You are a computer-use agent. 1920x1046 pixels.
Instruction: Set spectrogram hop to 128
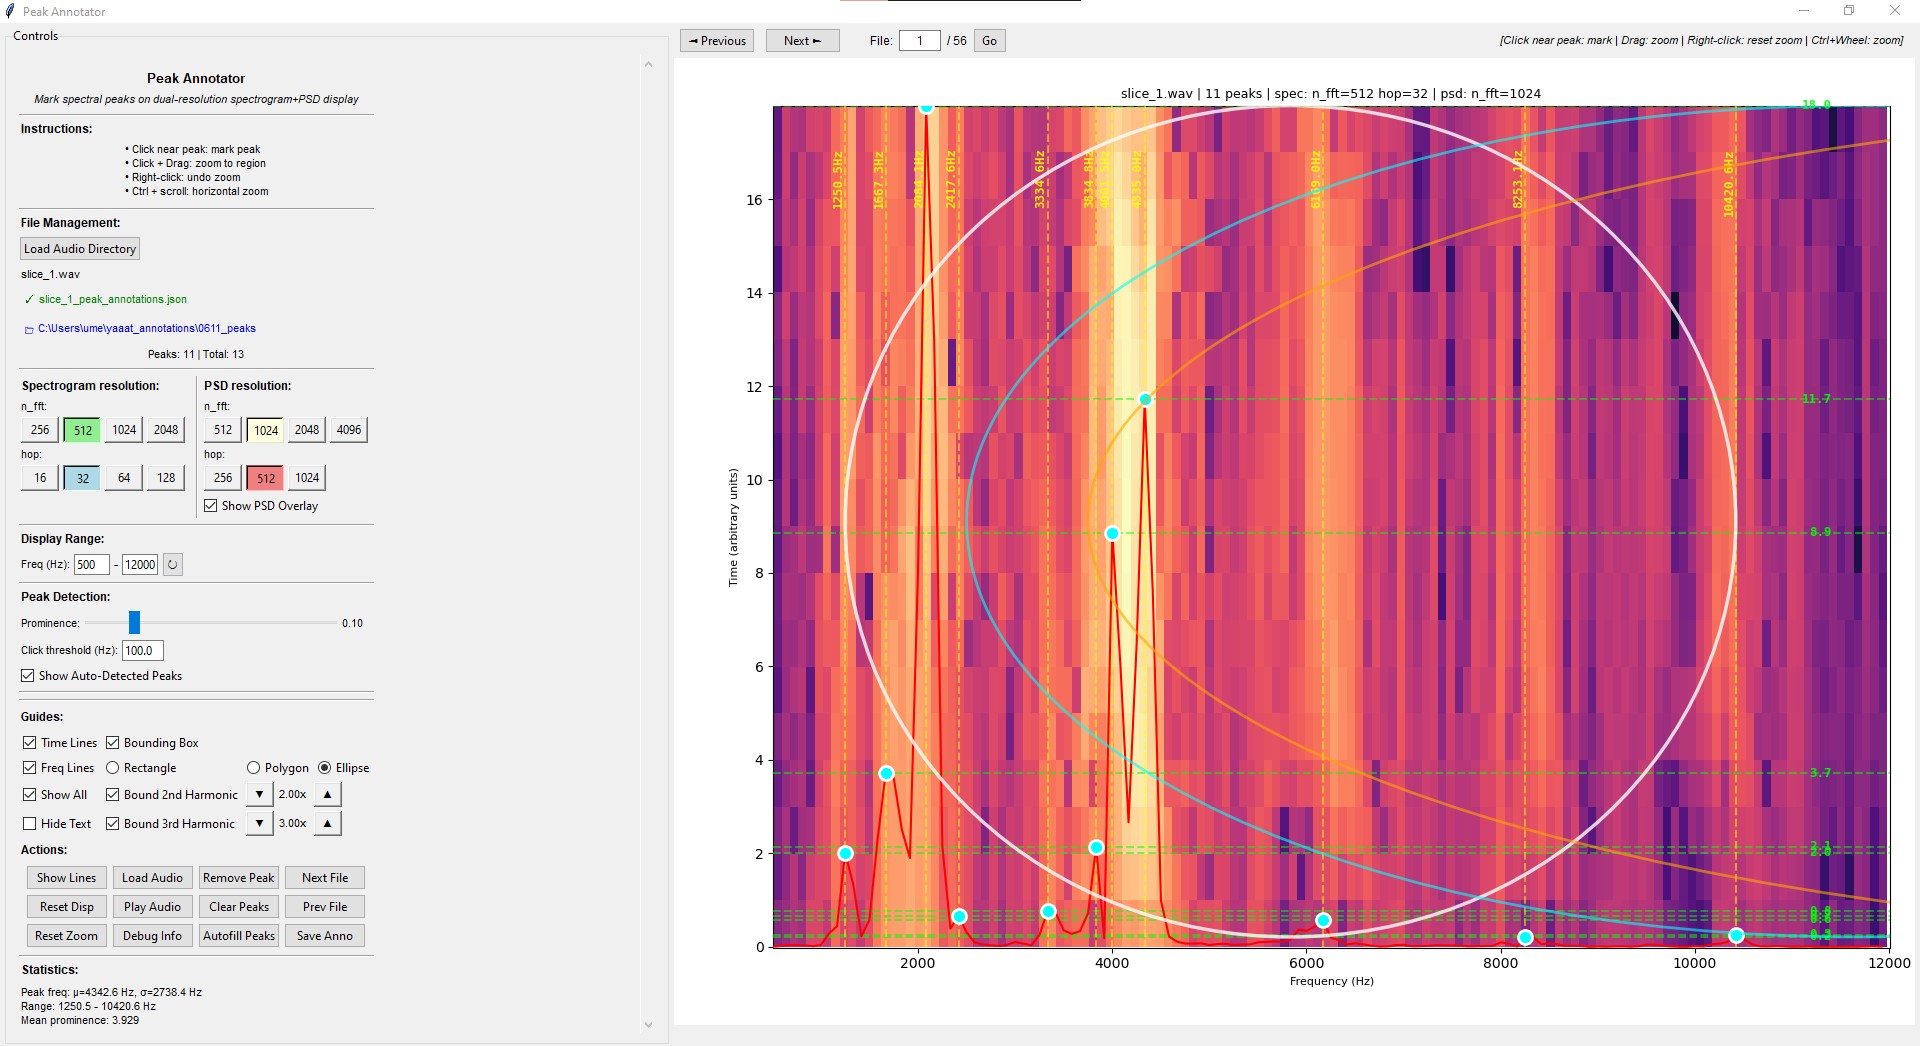166,478
